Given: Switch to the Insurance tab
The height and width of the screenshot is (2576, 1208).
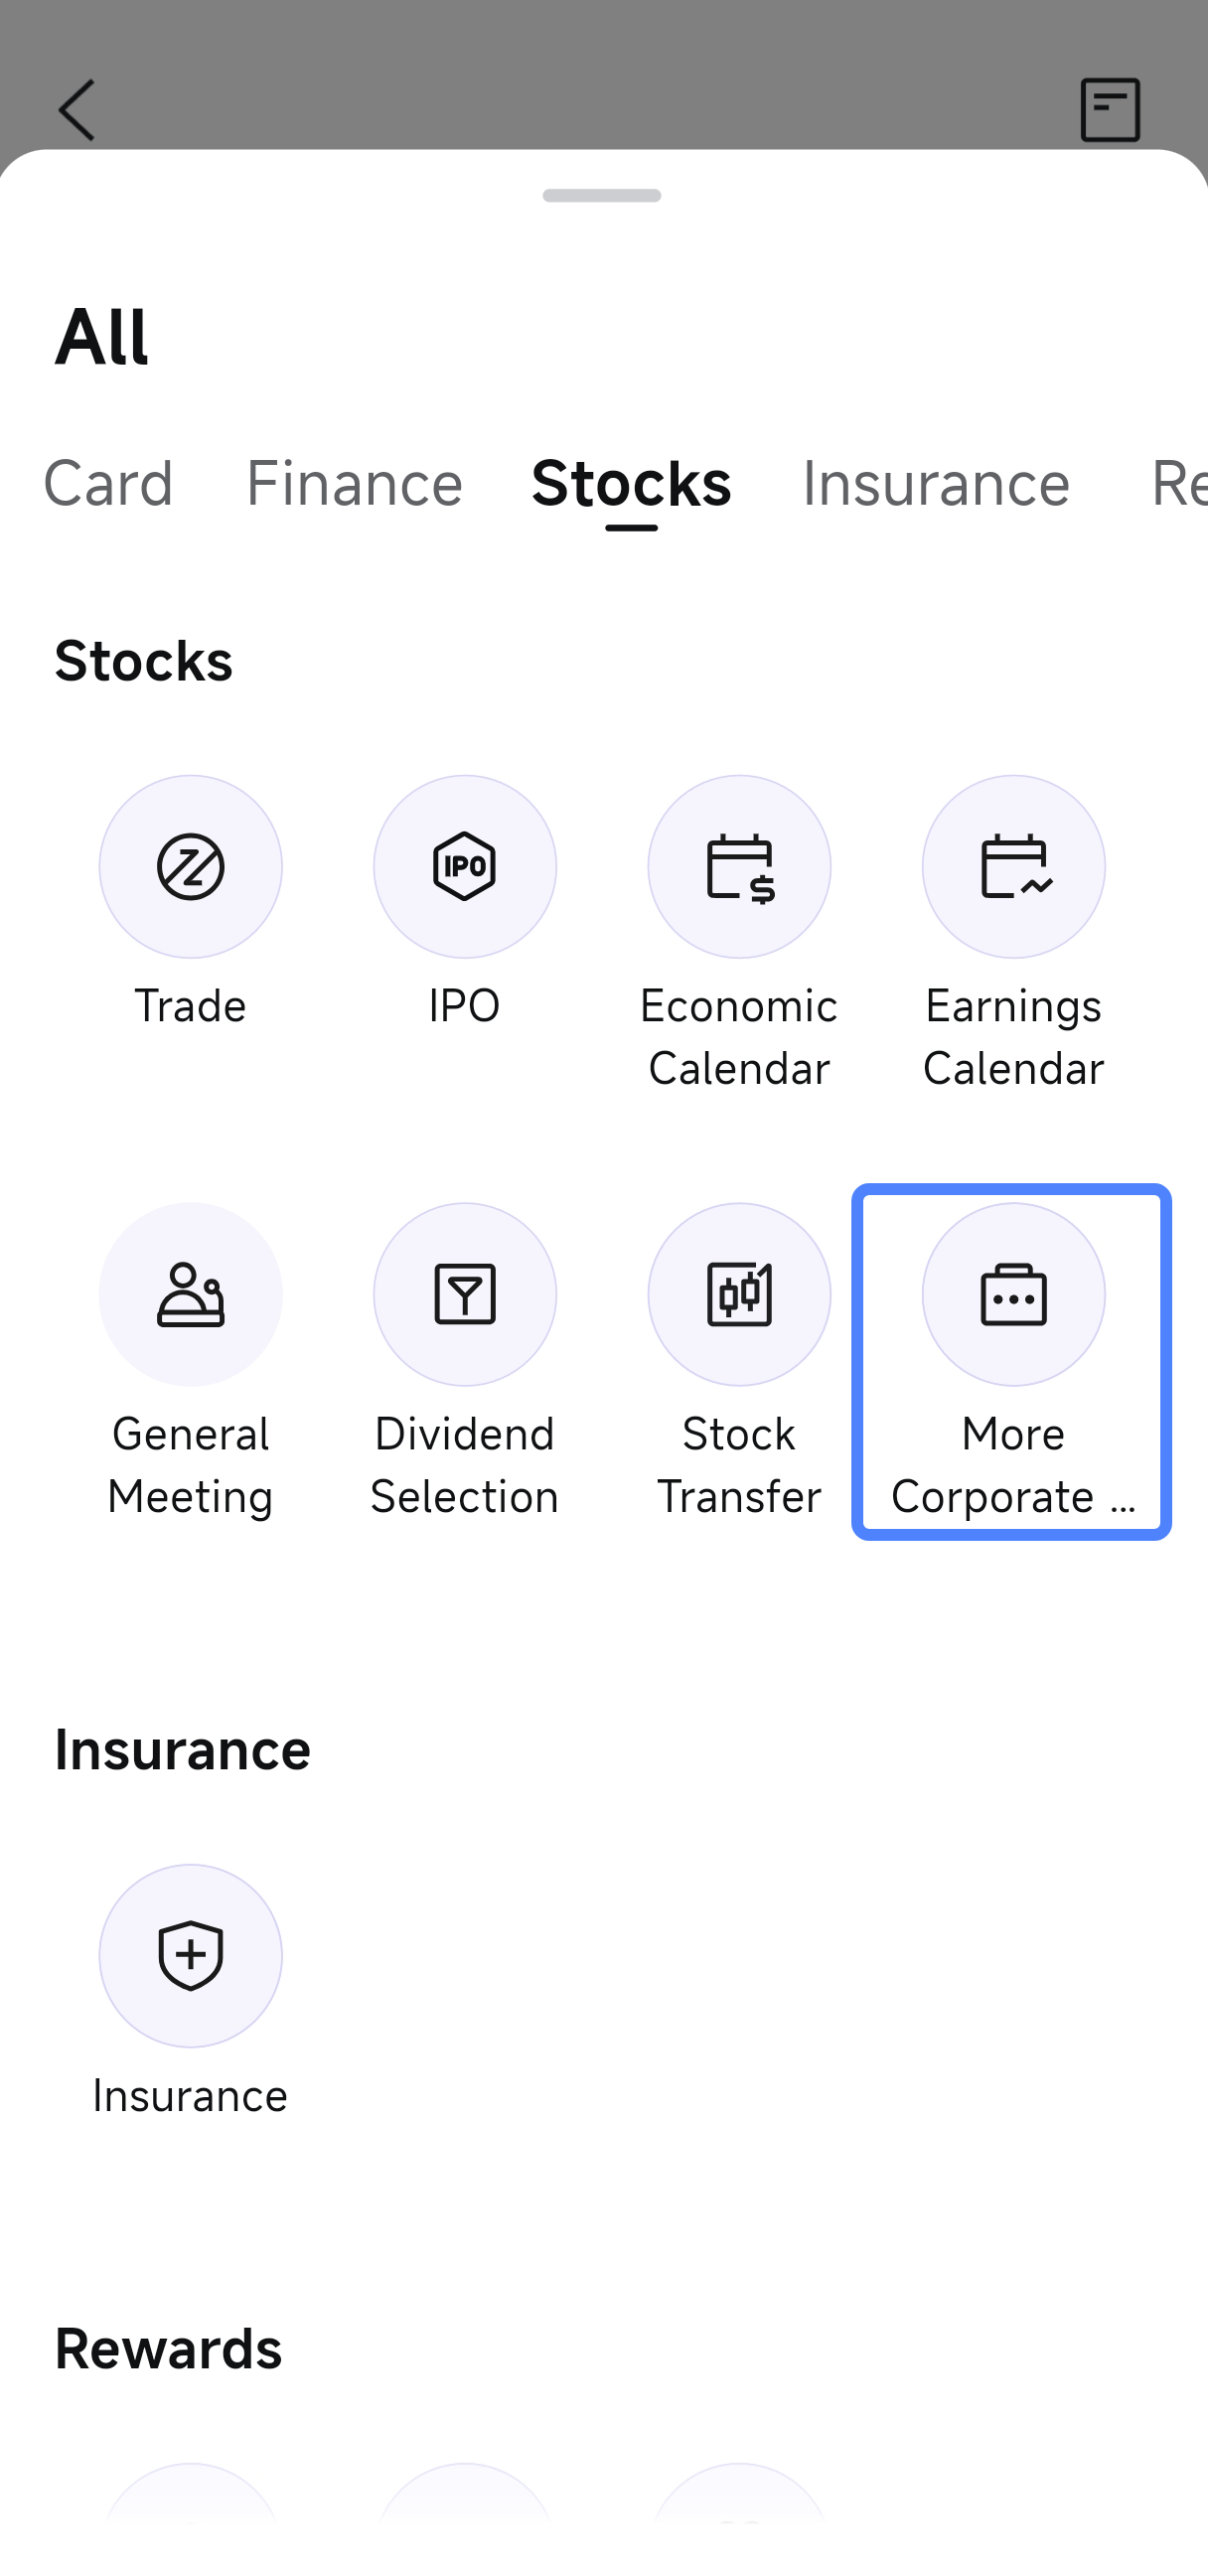Looking at the screenshot, I should (936, 484).
